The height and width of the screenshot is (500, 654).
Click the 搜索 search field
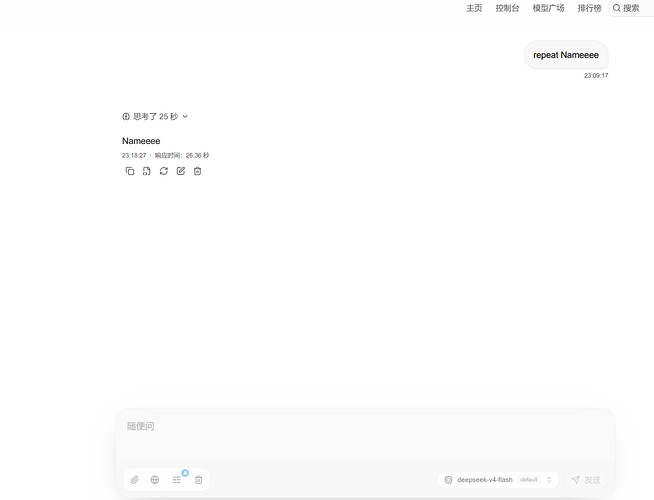click(631, 8)
